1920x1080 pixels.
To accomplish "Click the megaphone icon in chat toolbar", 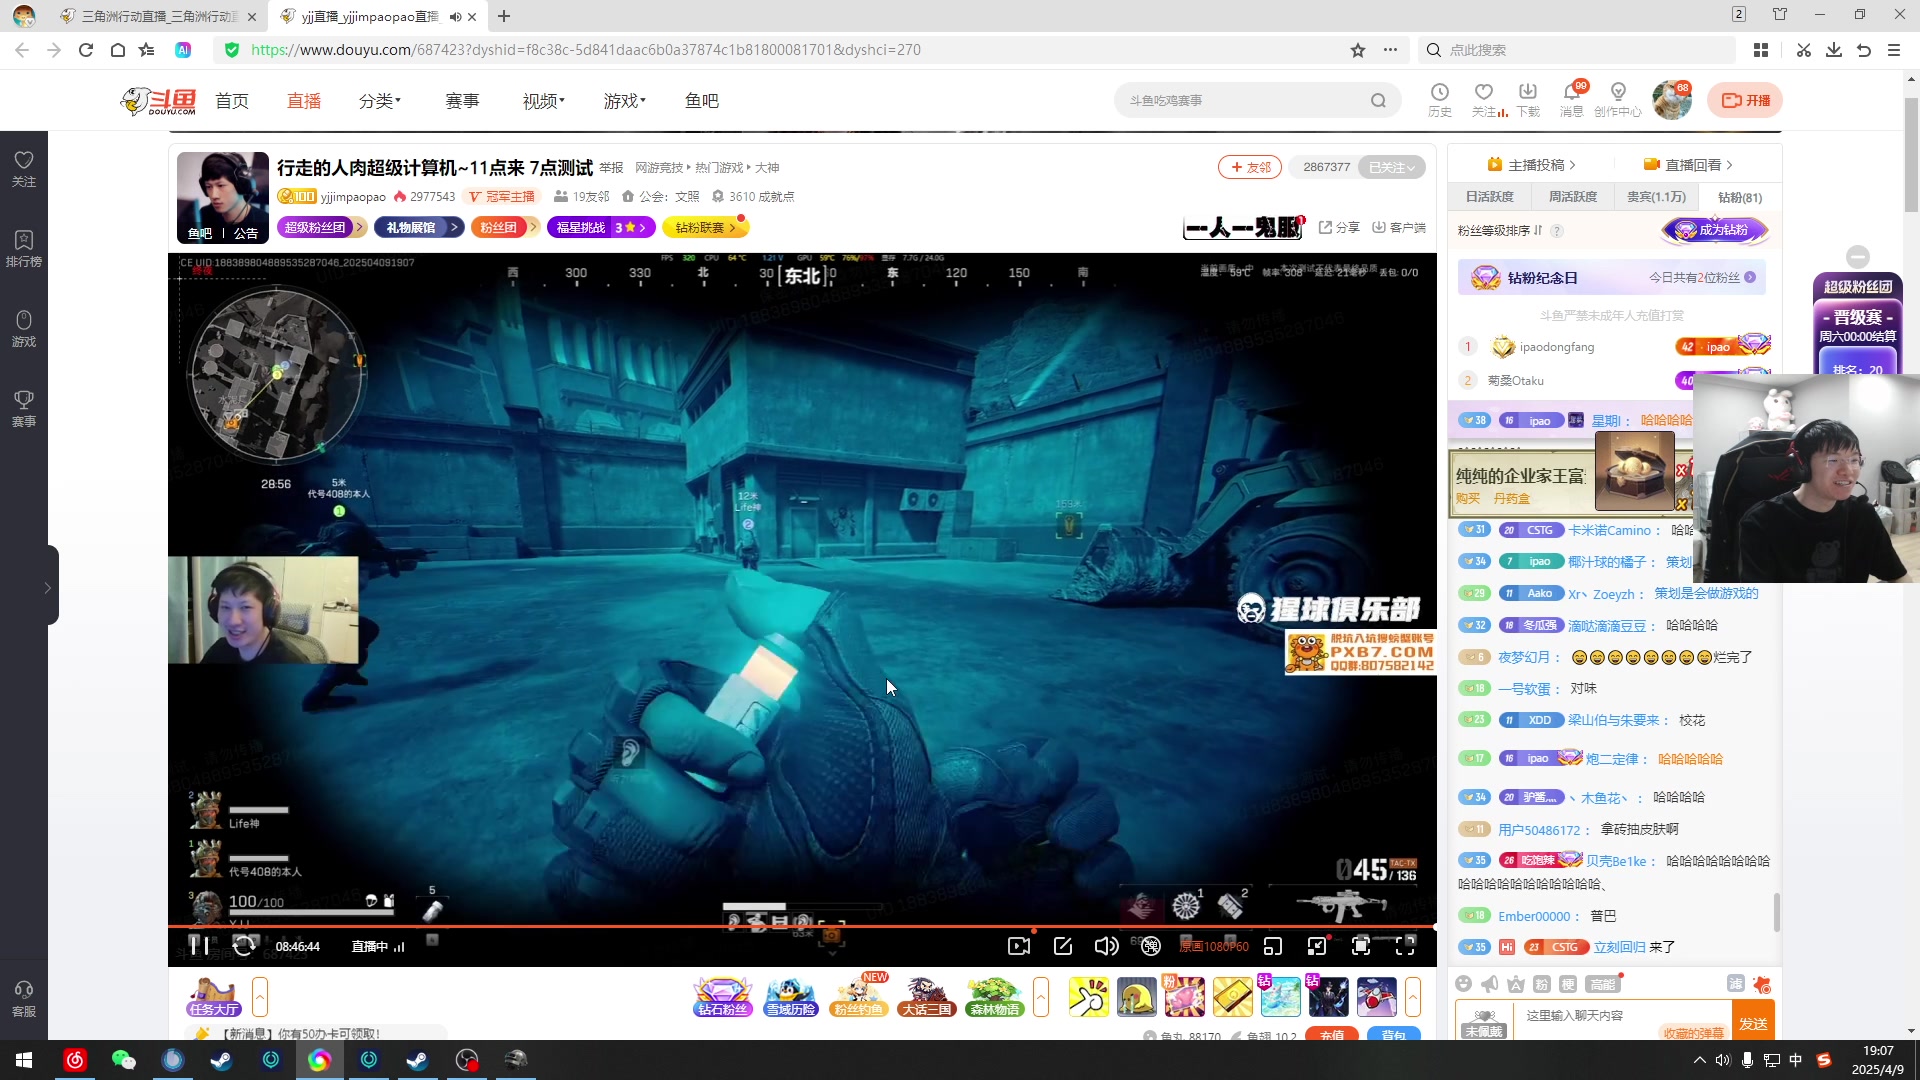I will 1490,984.
